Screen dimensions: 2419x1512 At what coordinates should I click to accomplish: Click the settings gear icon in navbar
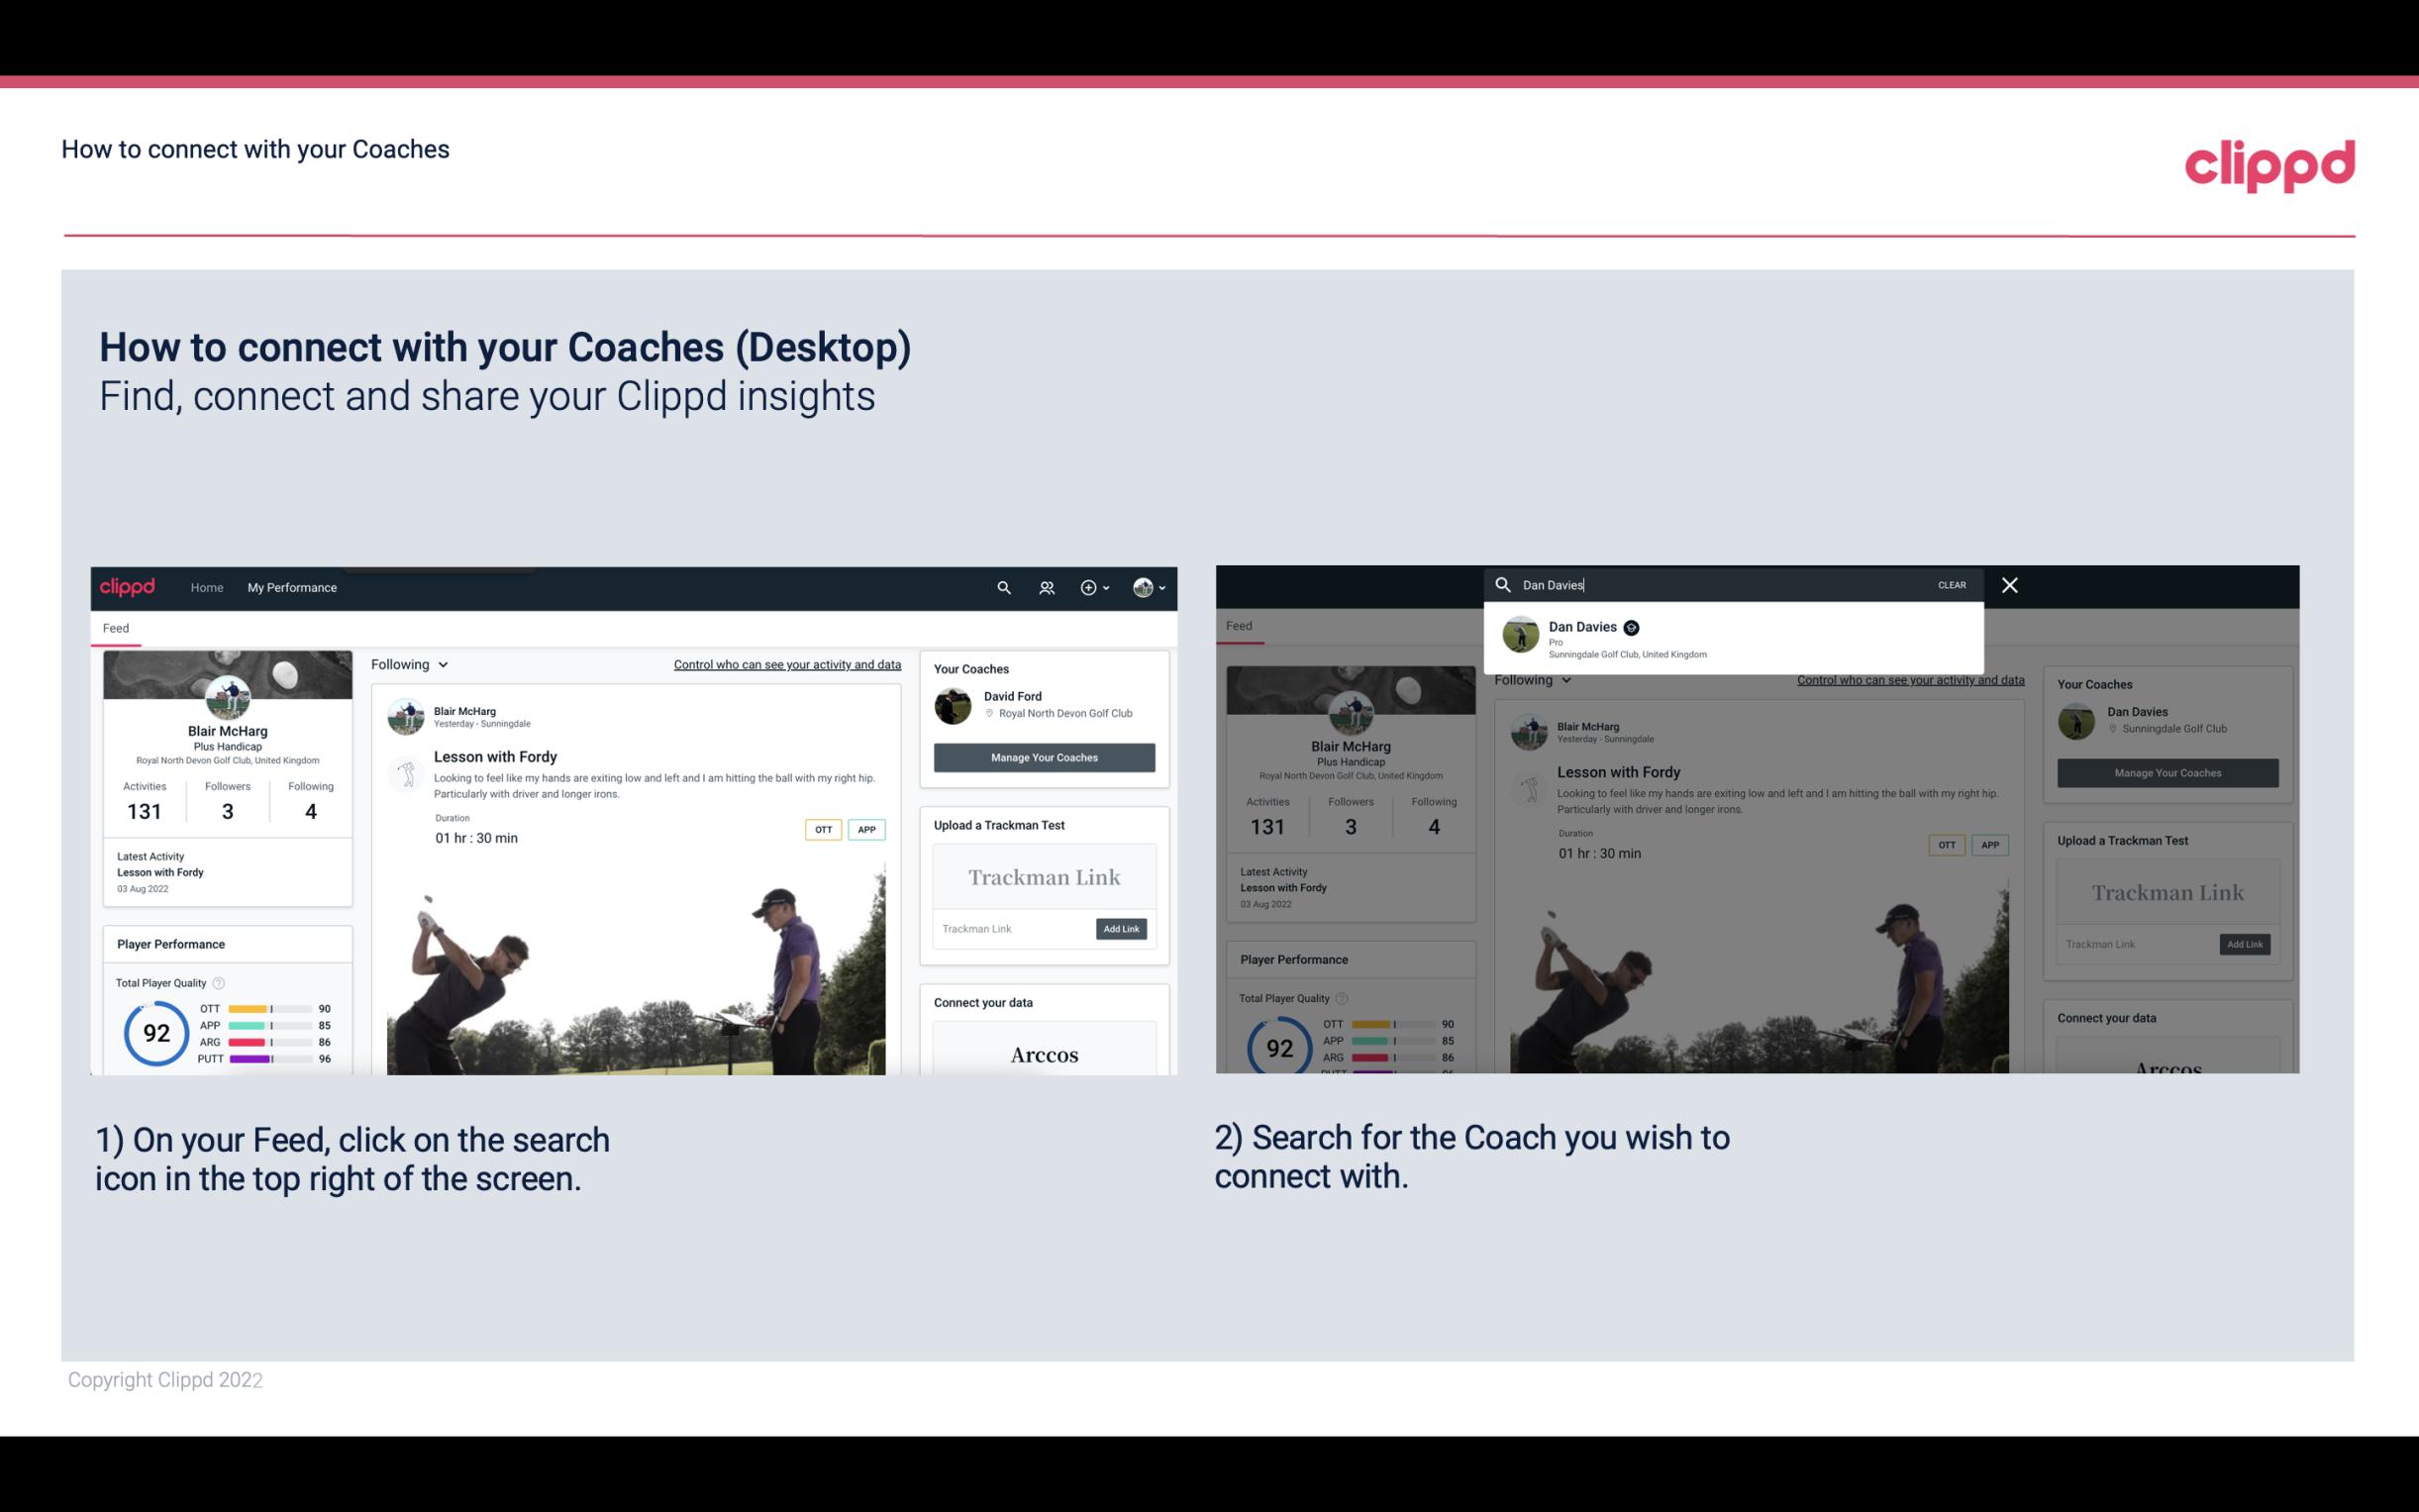pos(1088,587)
